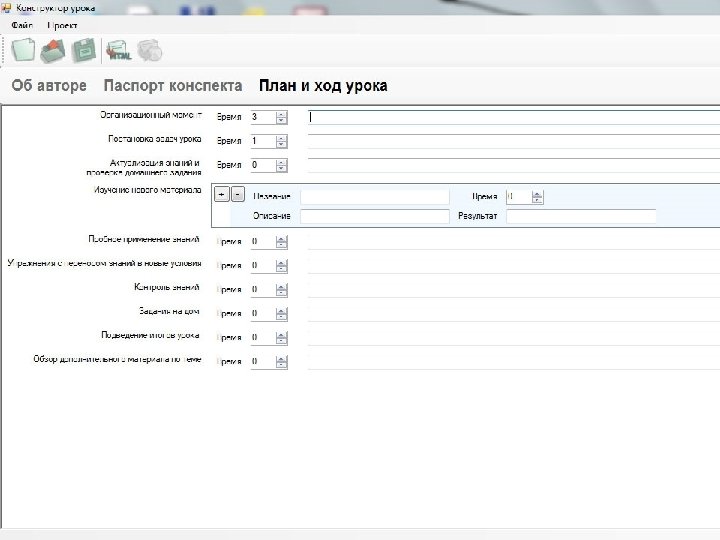Click the app icon in title bar
The width and height of the screenshot is (720, 540).
tap(6, 7)
